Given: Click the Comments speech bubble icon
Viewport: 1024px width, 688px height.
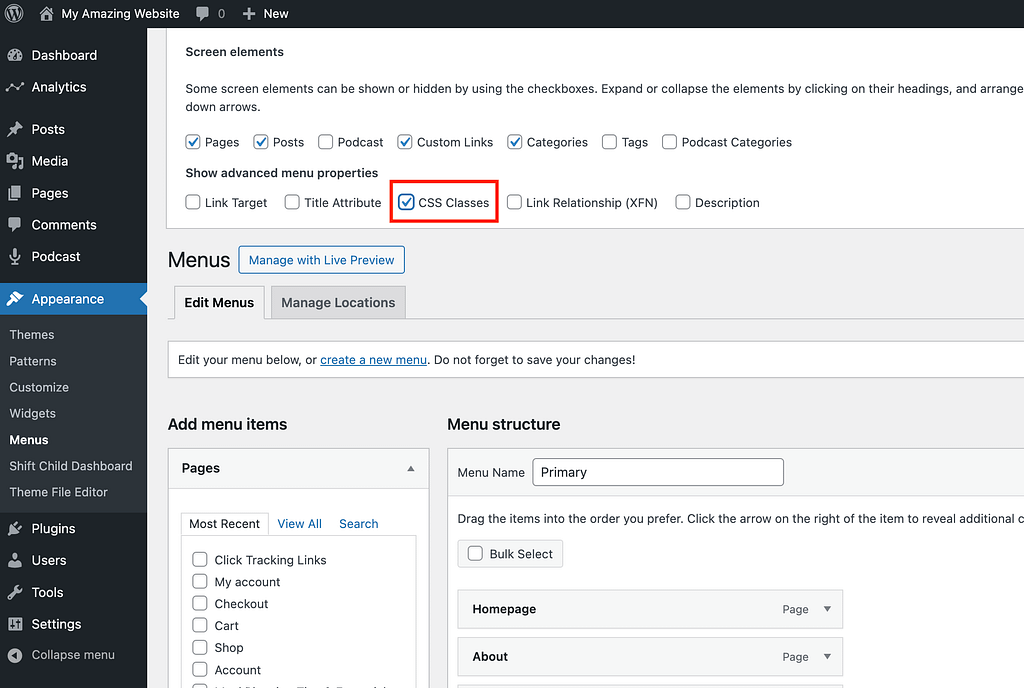Looking at the screenshot, I should (x=18, y=225).
